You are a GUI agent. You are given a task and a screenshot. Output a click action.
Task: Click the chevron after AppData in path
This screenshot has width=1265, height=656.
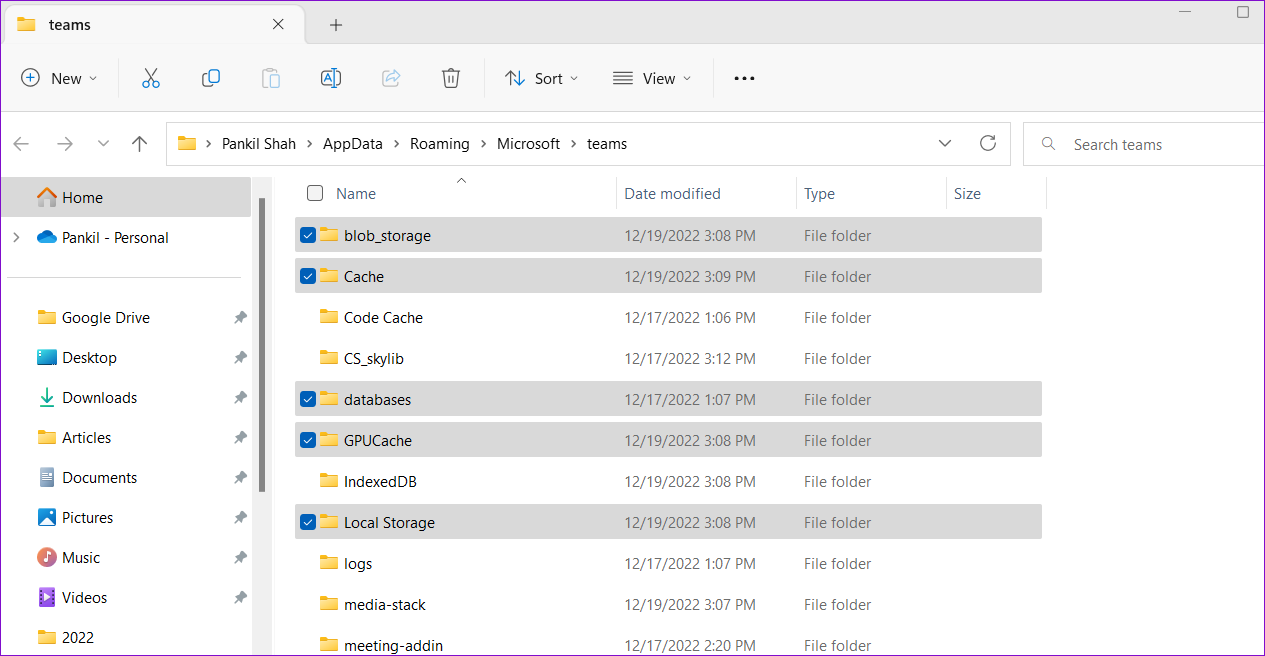click(x=397, y=144)
